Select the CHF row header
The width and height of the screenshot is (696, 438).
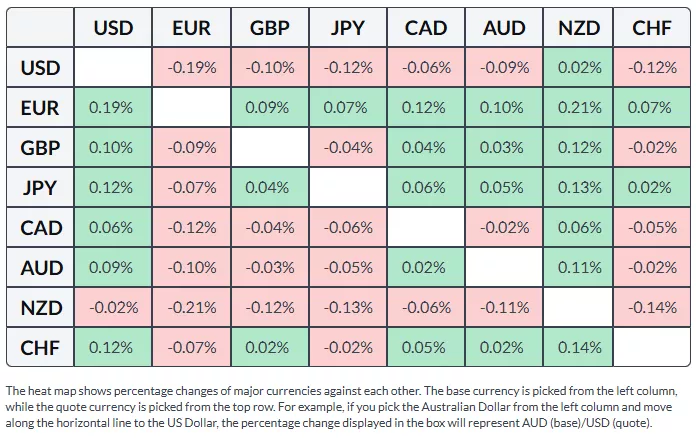pos(41,348)
